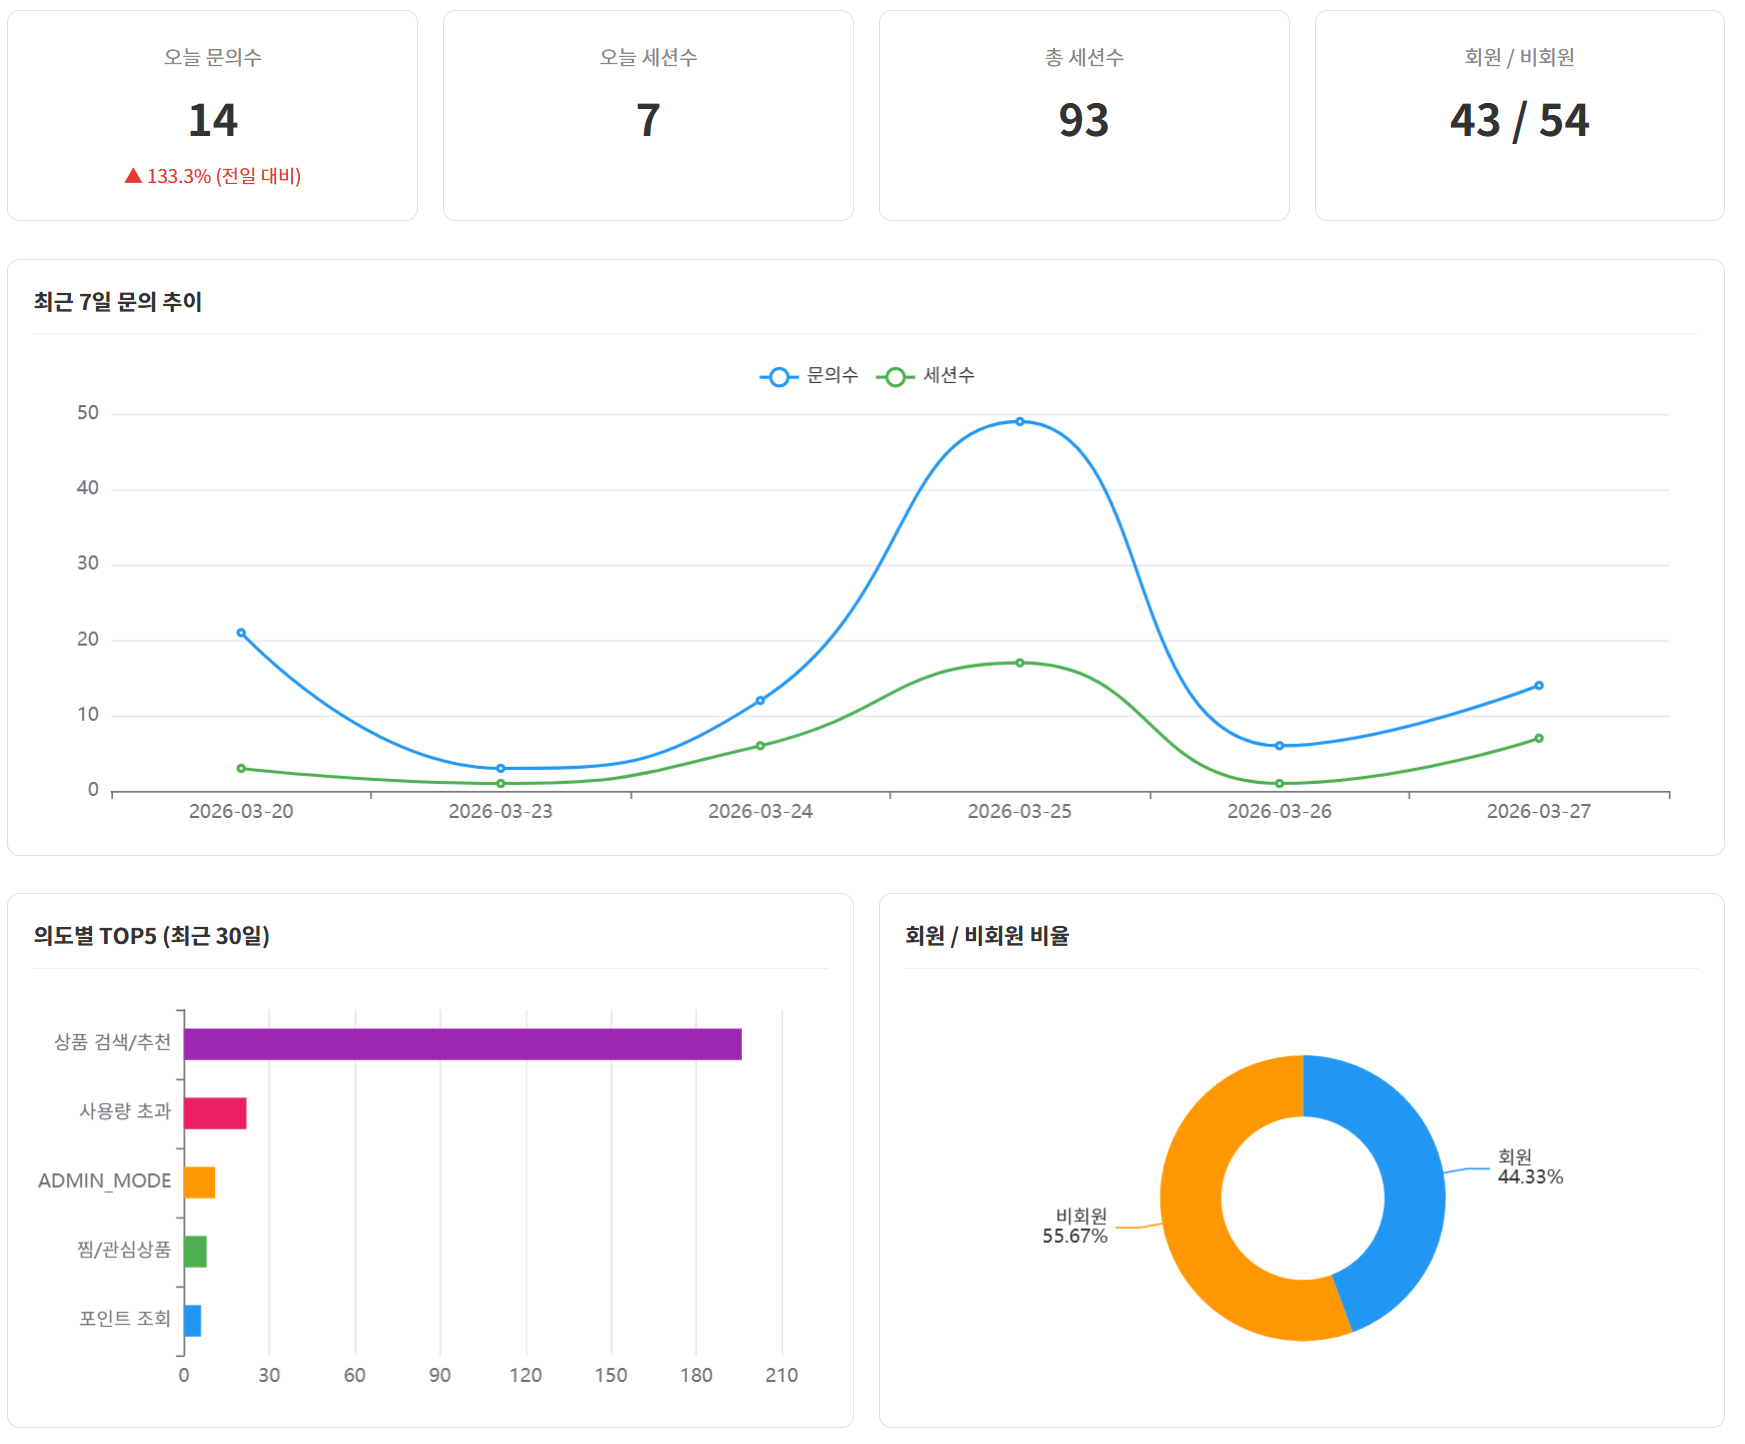Click the 세션수 data point on 2026-03-24
Viewport: 1745px width, 1444px height.
pyautogui.click(x=760, y=746)
